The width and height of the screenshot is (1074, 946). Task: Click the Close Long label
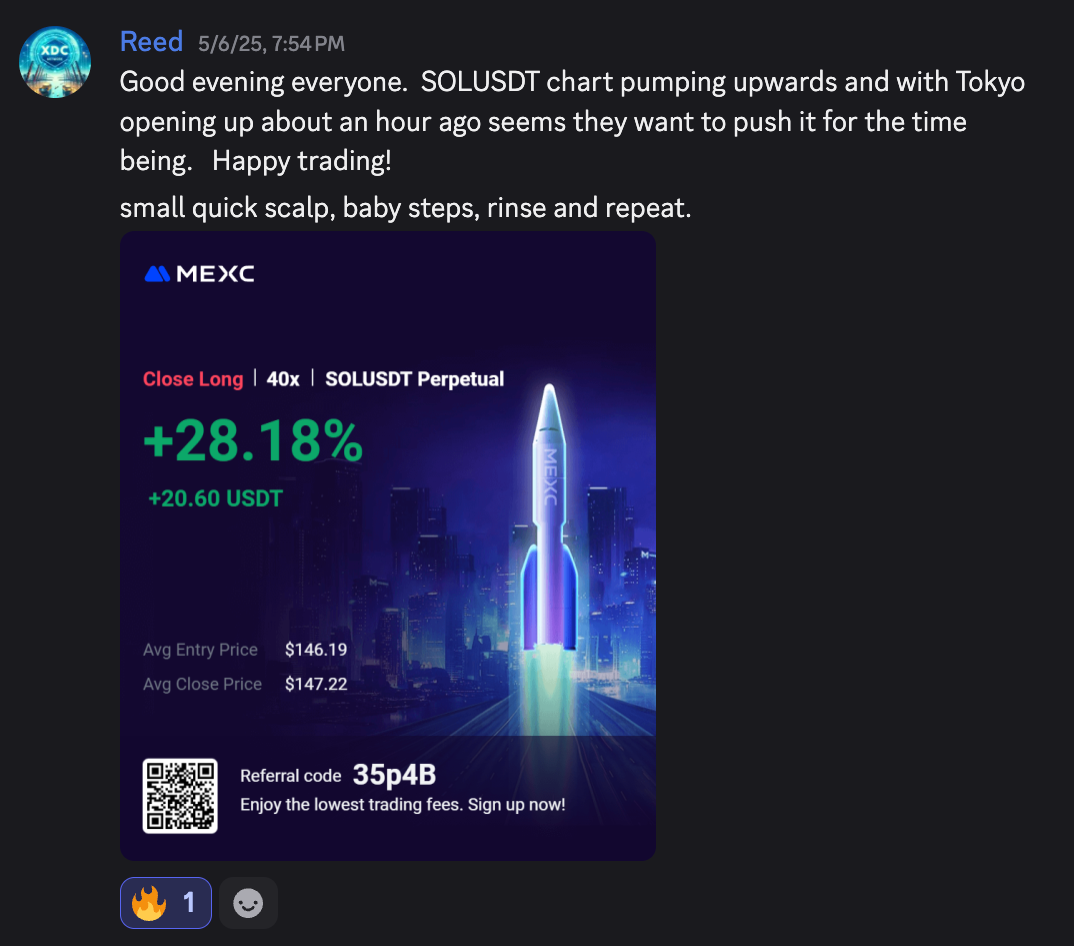[x=193, y=379]
